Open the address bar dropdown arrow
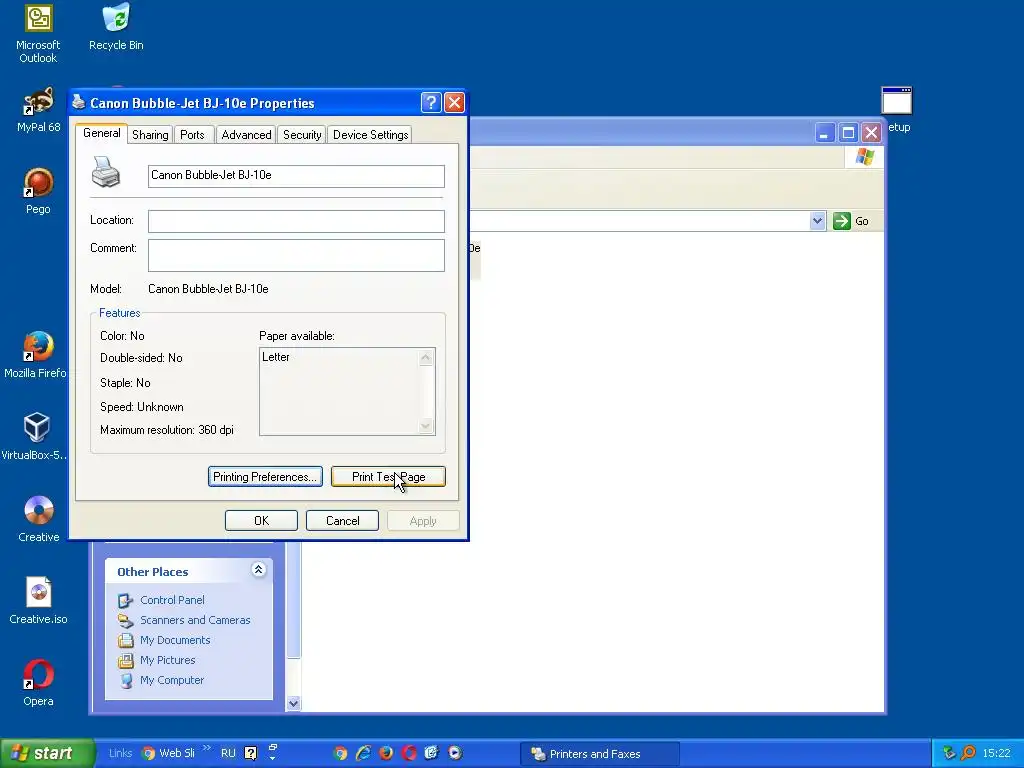The height and width of the screenshot is (768, 1024). 817,221
